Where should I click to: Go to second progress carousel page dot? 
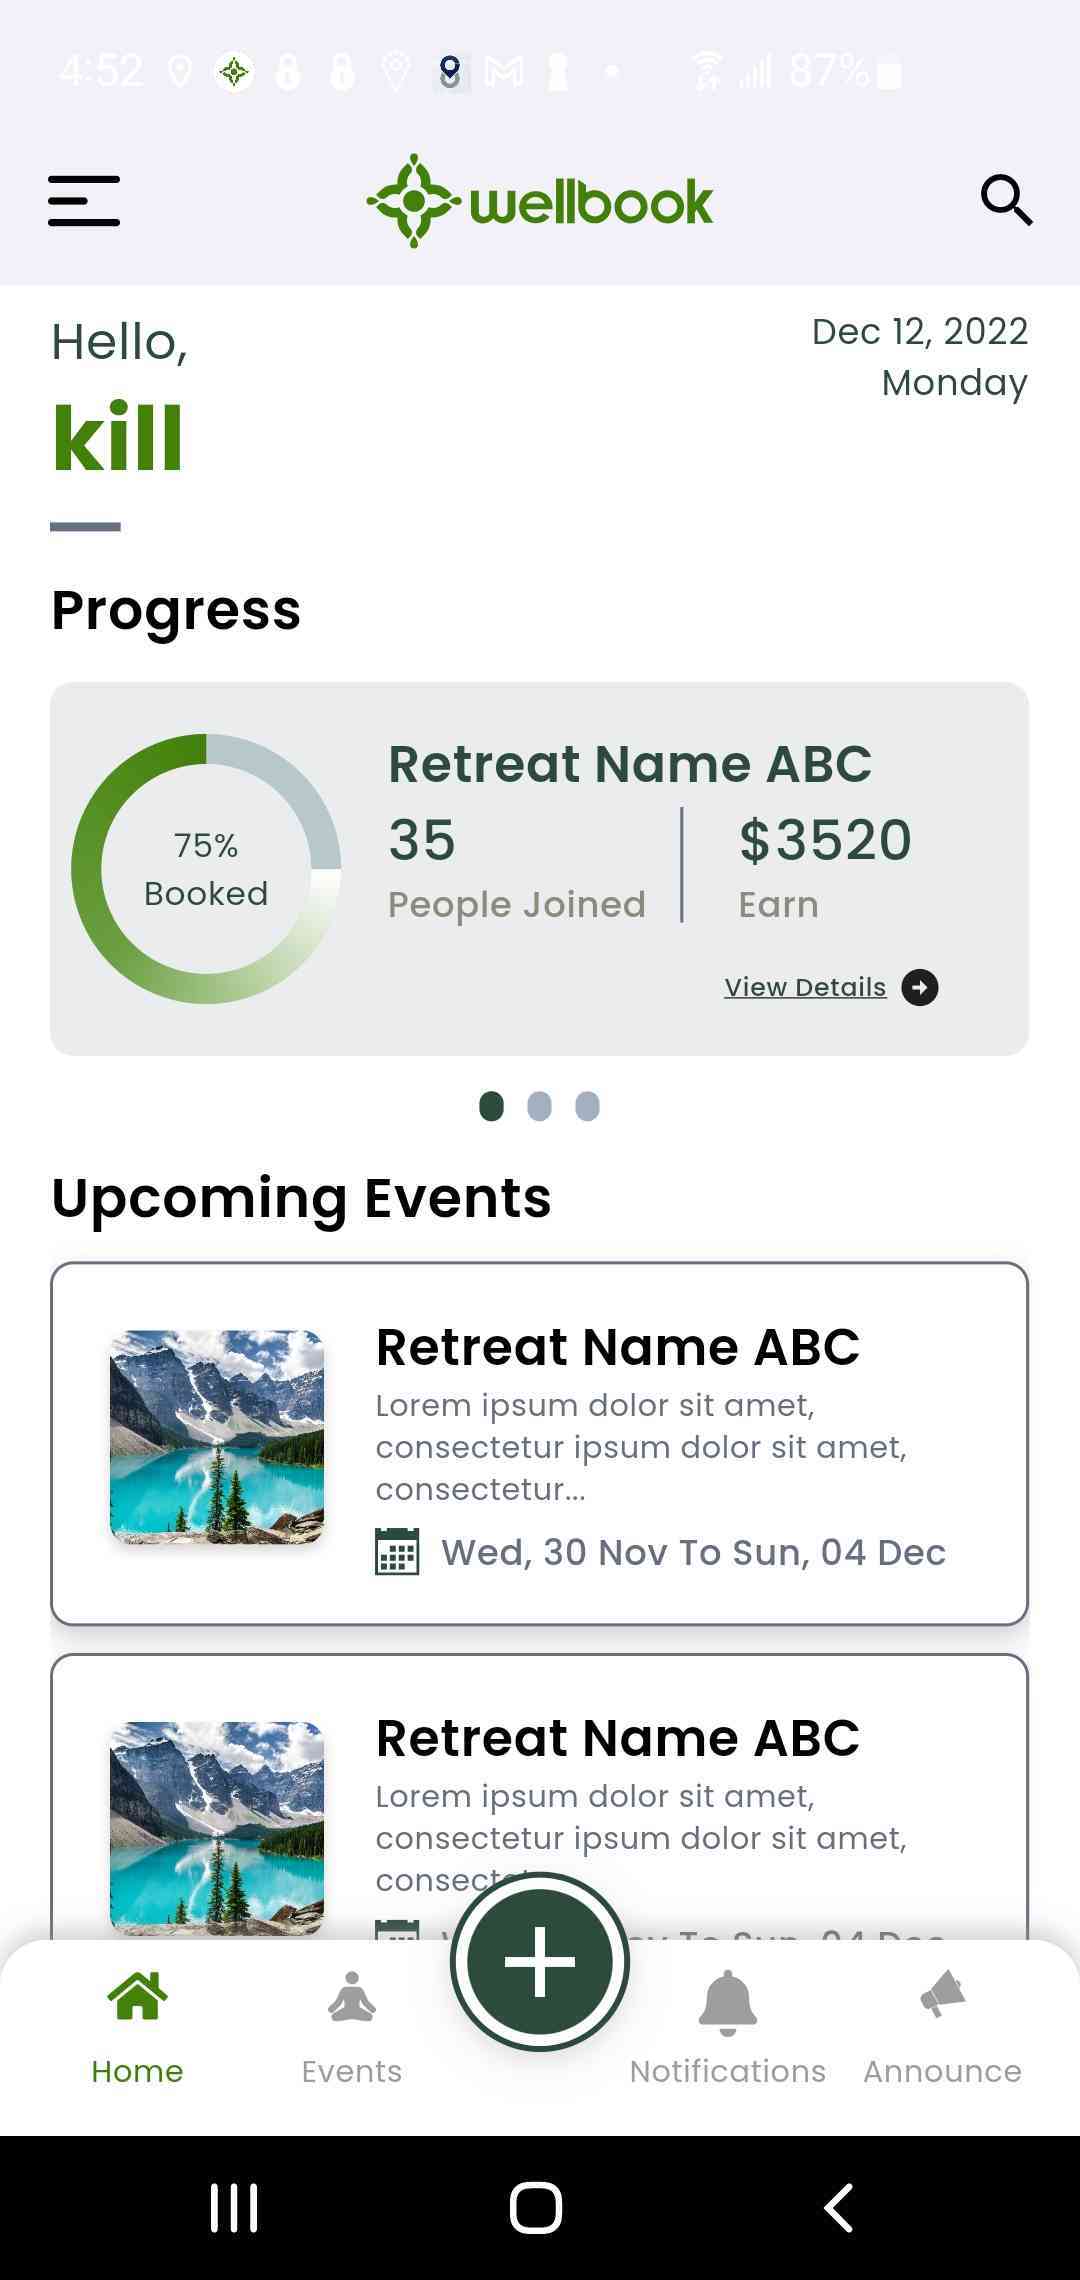[x=539, y=1106]
